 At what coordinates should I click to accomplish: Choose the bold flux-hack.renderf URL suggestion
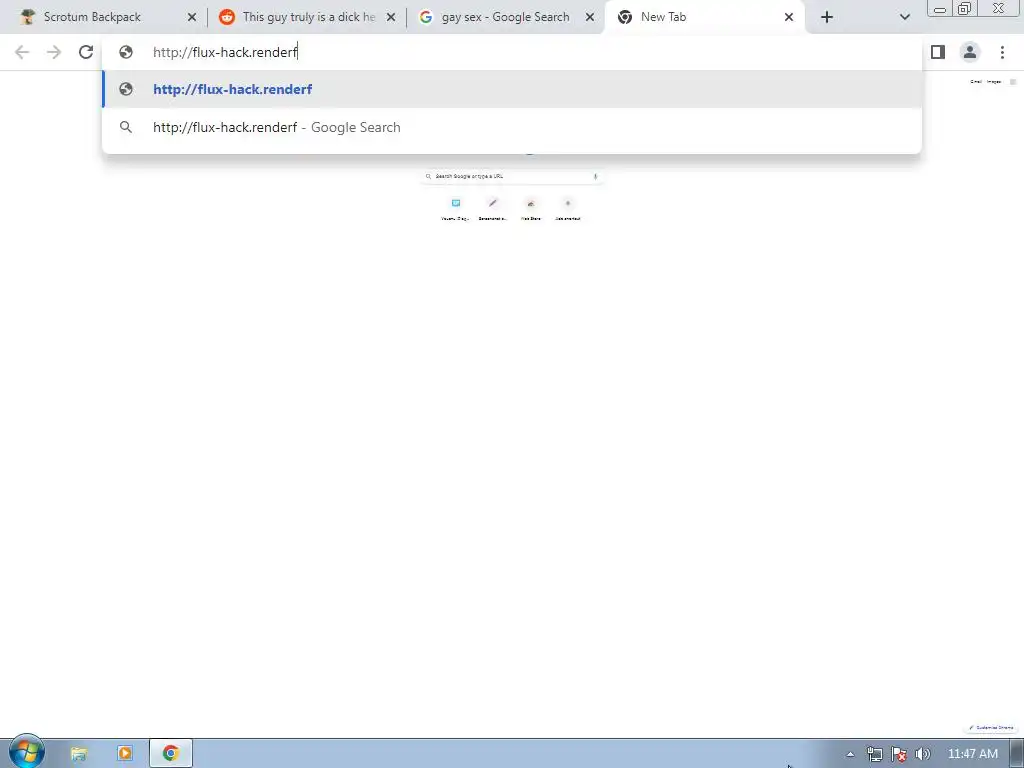click(512, 89)
